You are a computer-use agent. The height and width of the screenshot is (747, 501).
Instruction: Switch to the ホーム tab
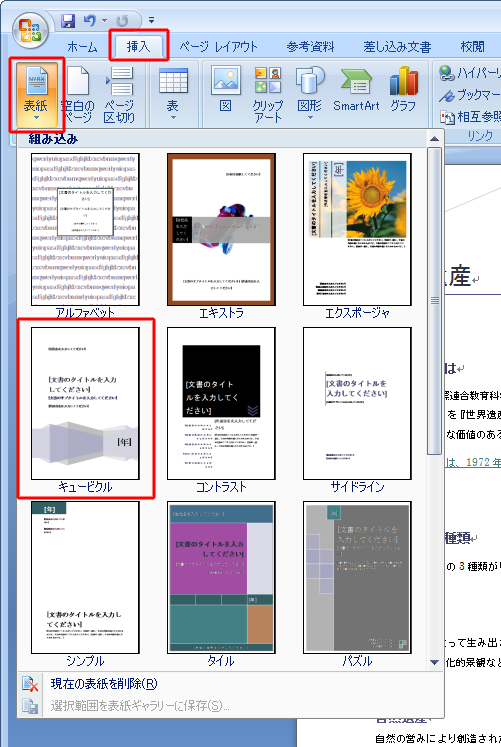pos(82,47)
